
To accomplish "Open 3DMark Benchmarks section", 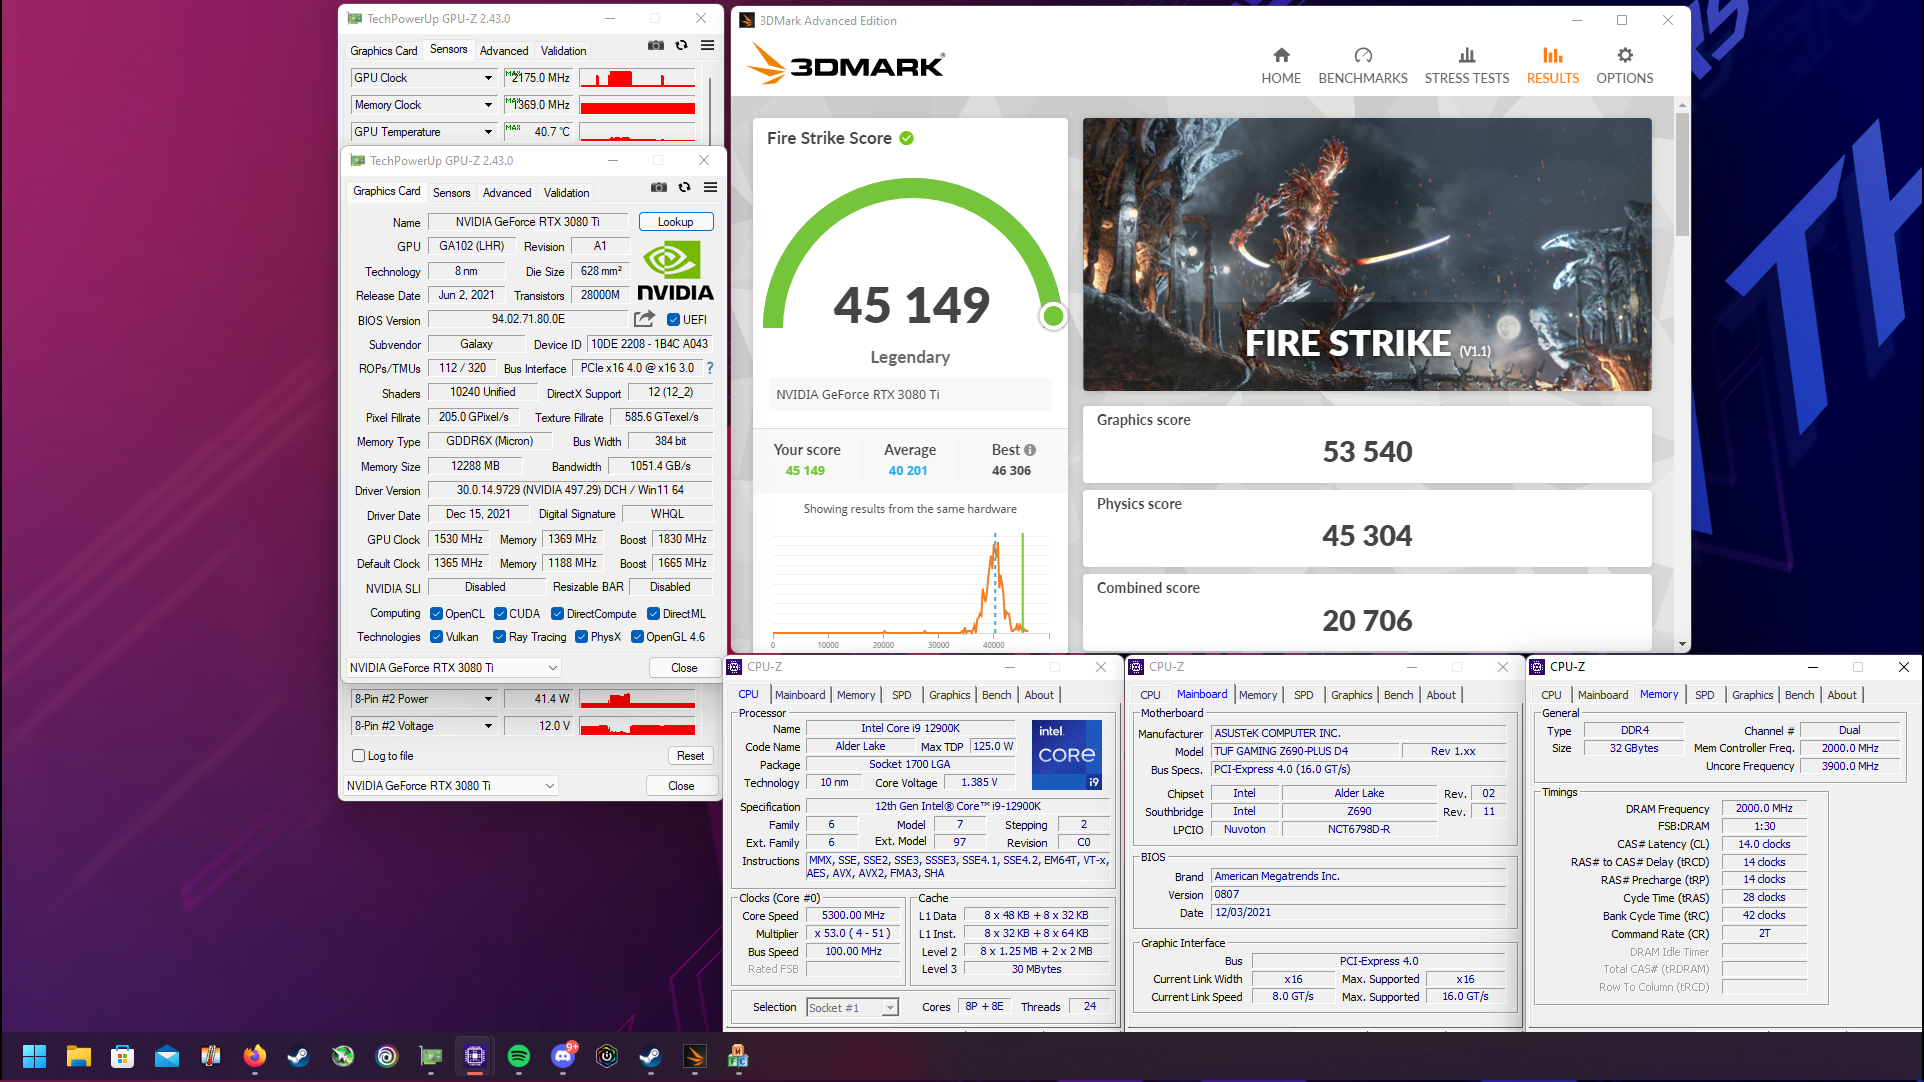I will (x=1363, y=66).
